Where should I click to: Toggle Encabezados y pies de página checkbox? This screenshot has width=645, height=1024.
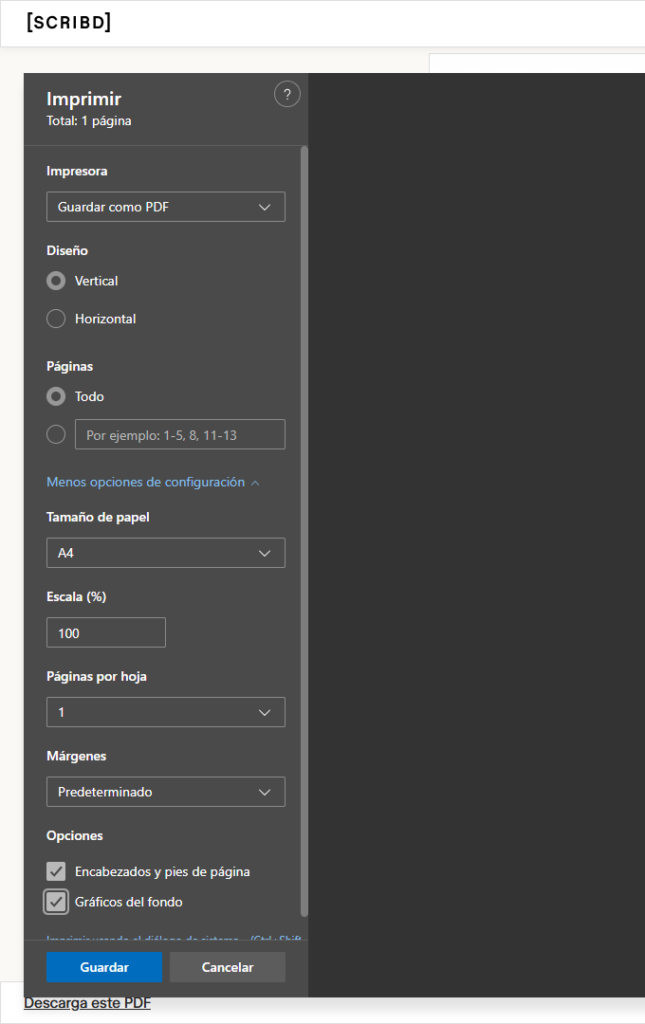[56, 871]
